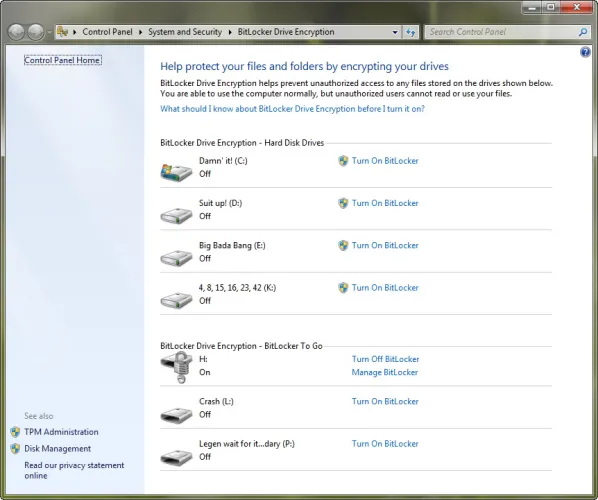Turn On BitLocker for Legen wait for it...dary (P:)
Screen dimensions: 598x500
tap(385, 444)
